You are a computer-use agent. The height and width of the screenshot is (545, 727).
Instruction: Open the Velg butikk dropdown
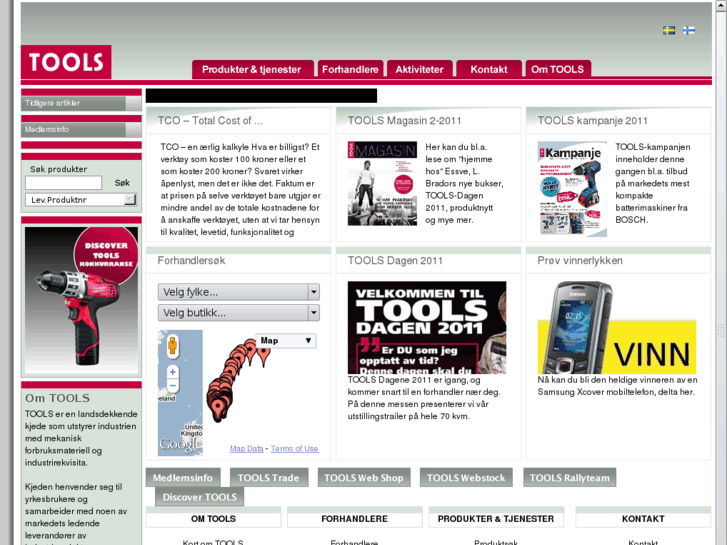click(x=239, y=313)
